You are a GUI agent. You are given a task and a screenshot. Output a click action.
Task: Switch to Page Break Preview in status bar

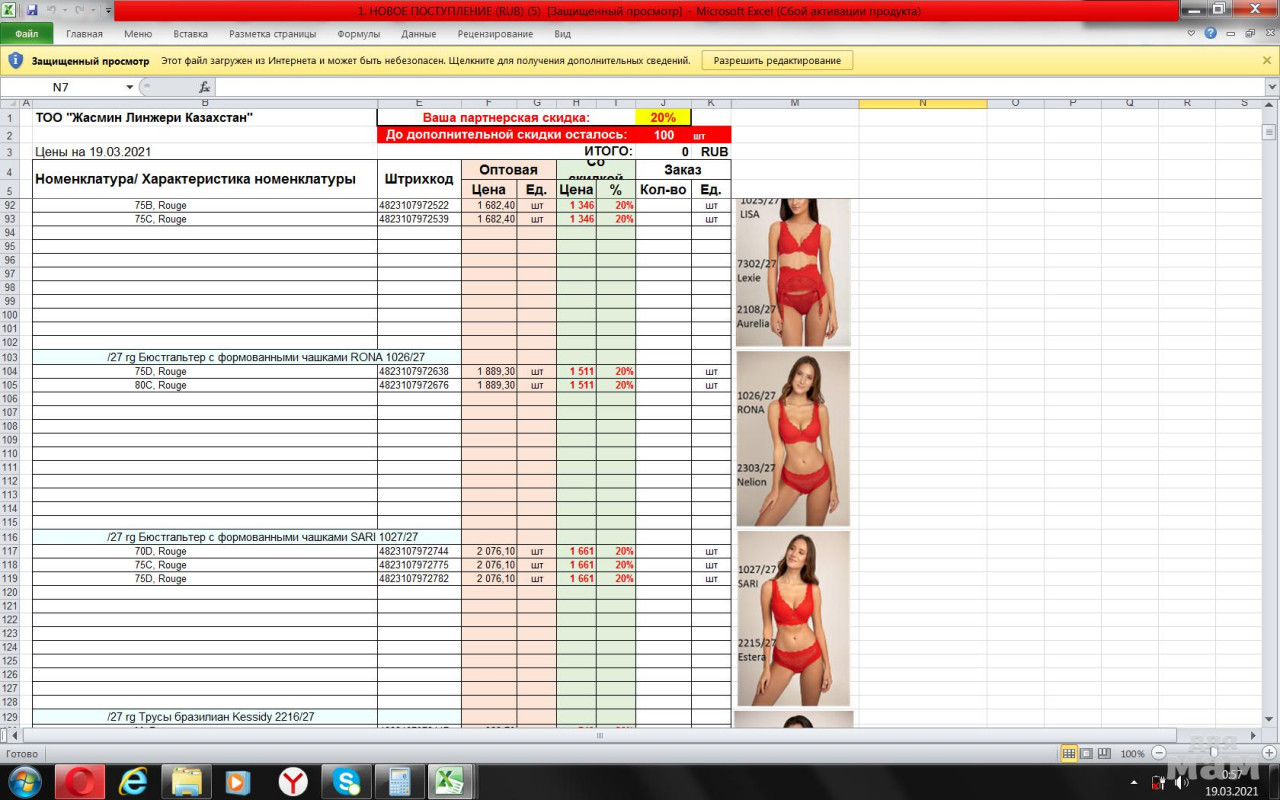coord(1104,753)
